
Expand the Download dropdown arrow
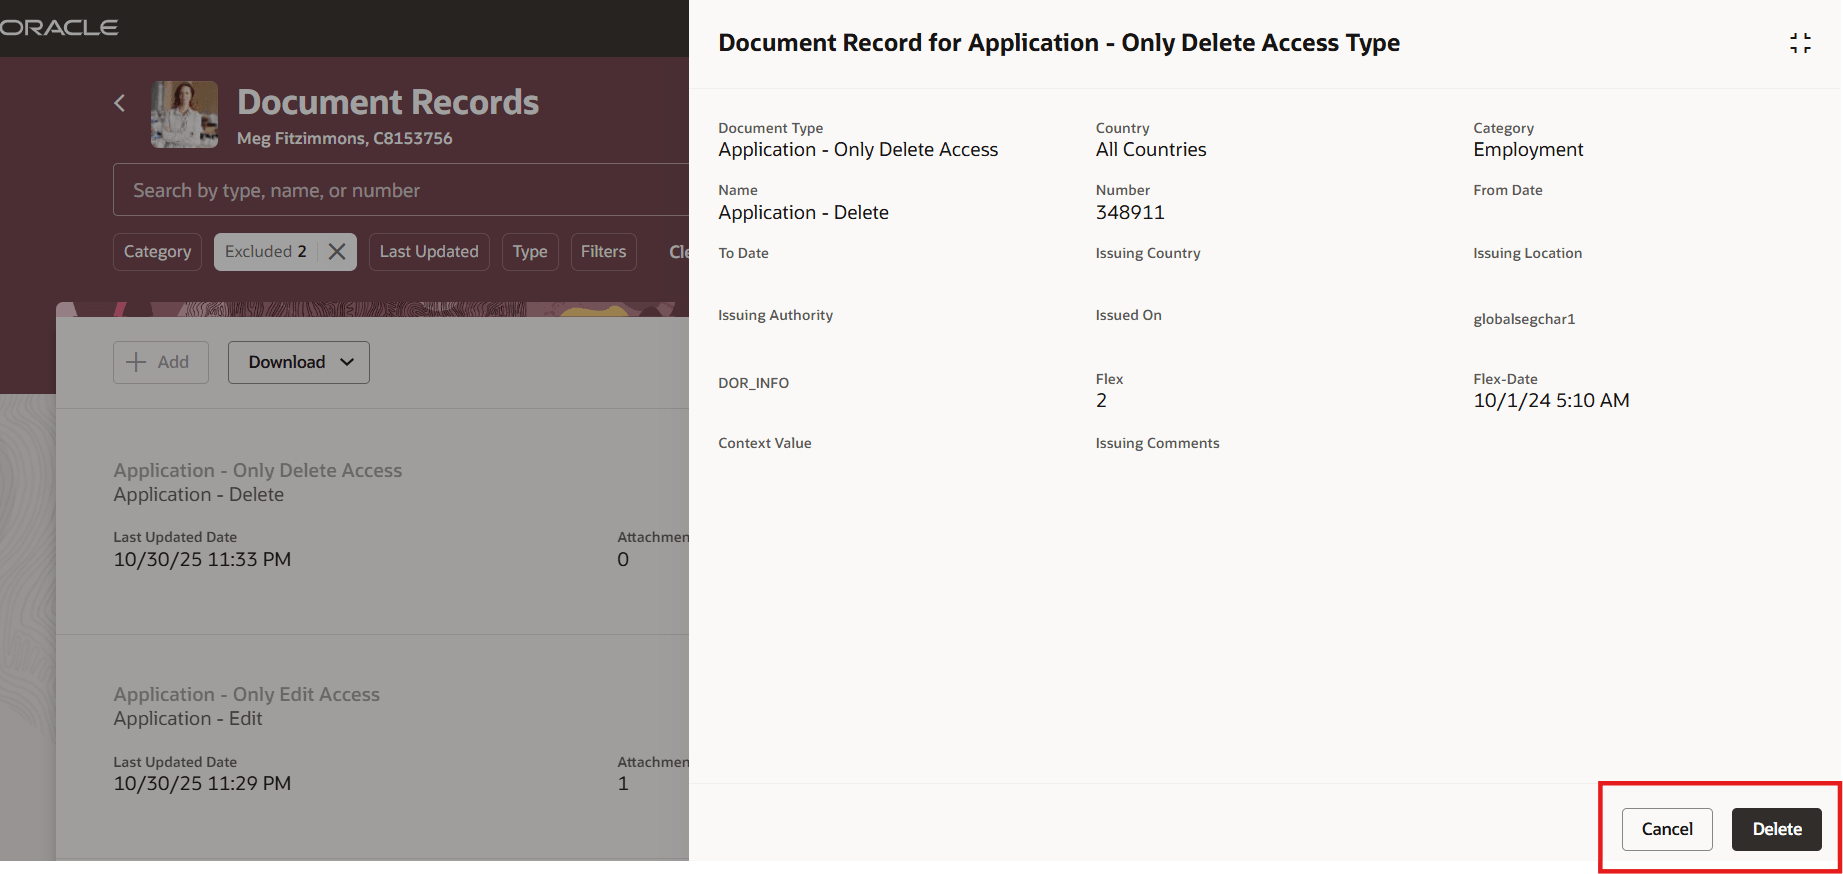point(347,362)
